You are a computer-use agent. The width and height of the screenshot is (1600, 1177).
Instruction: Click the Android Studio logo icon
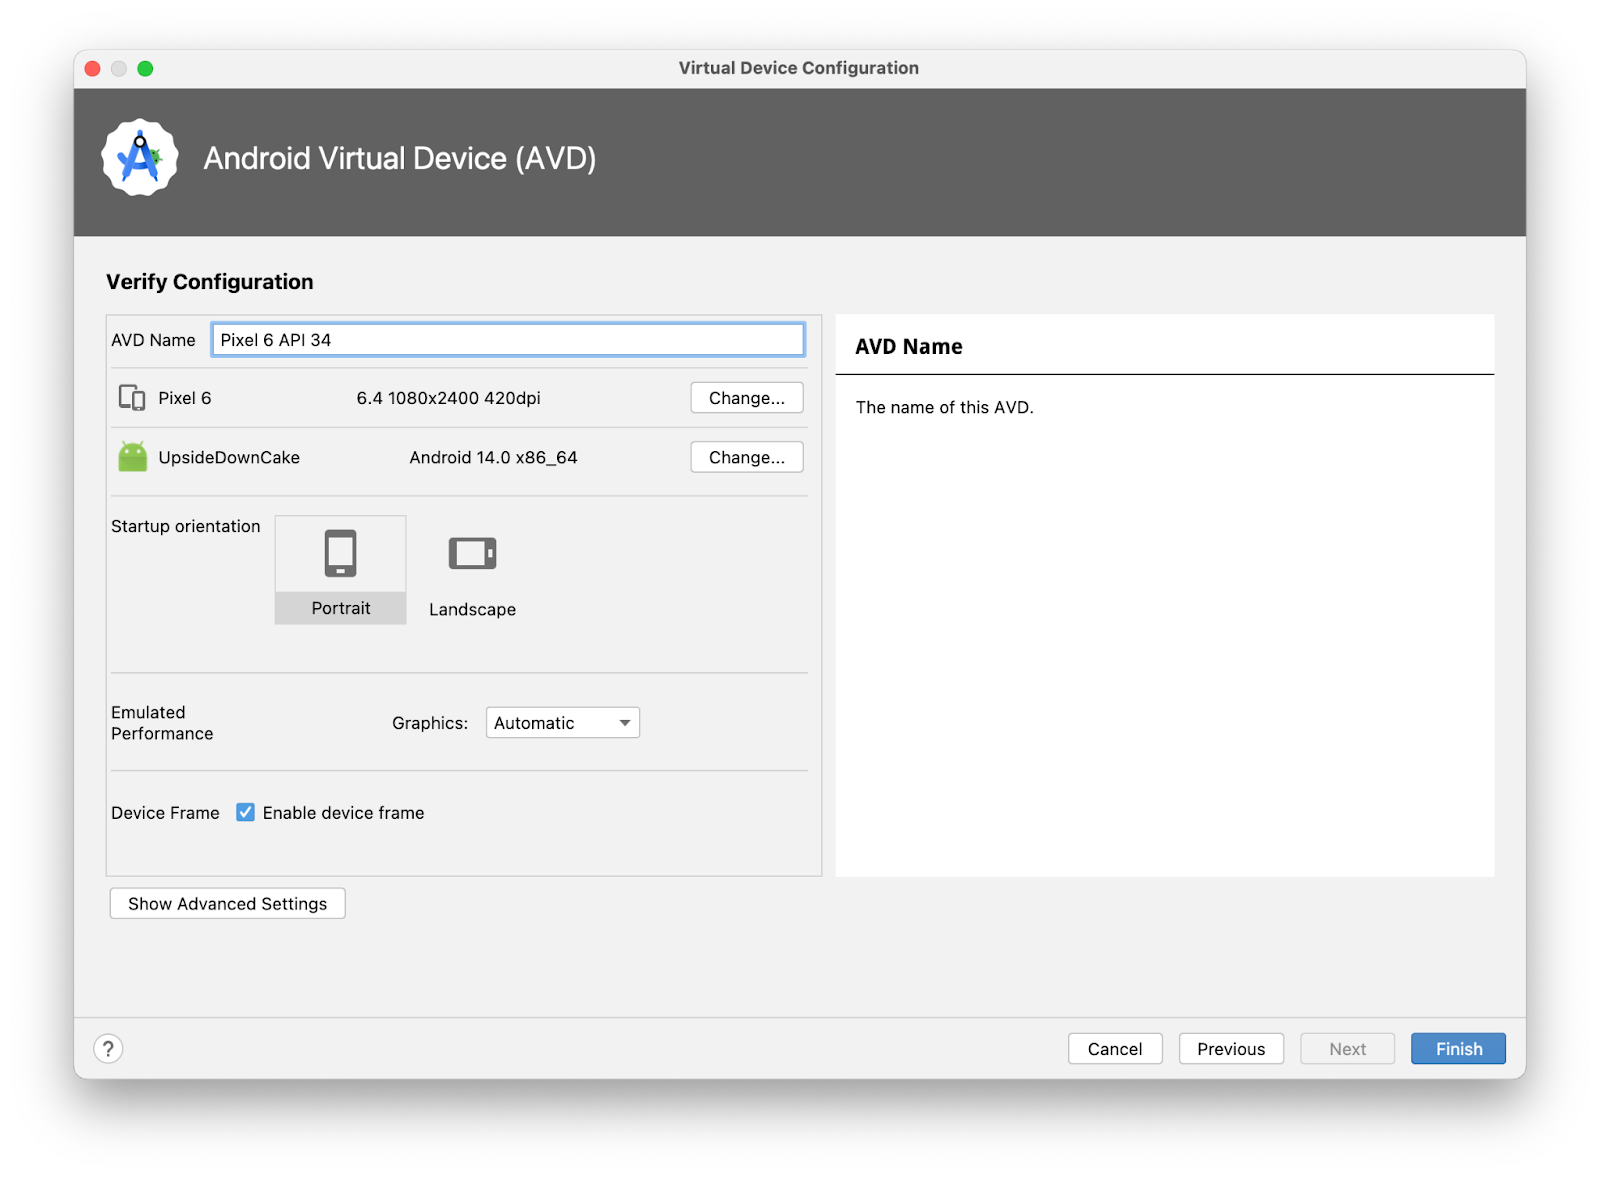pos(140,158)
